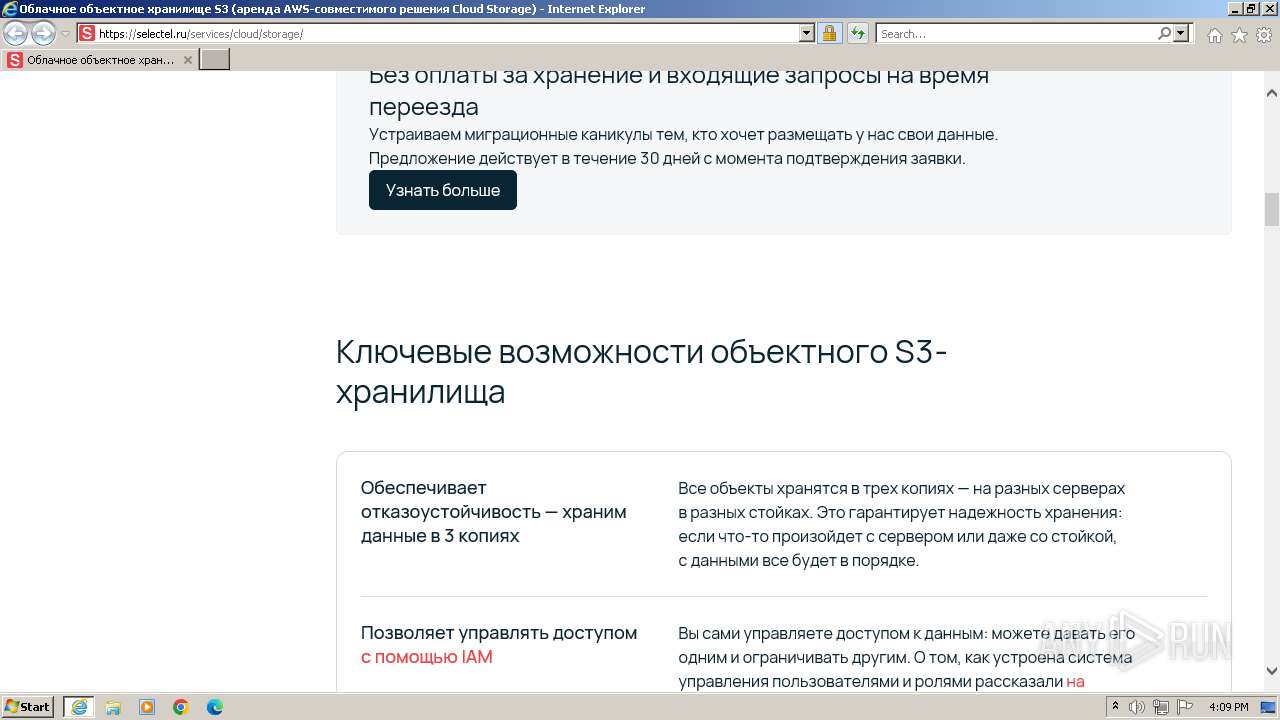The height and width of the screenshot is (720, 1280).
Task: Select the Облачное объектное хран... tab
Action: click(x=100, y=60)
